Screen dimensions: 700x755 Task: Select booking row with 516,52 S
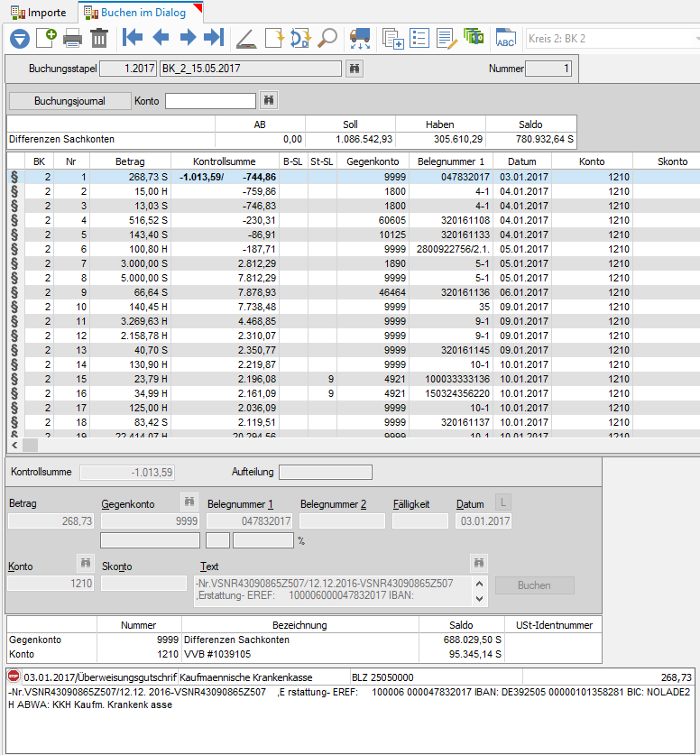pyautogui.click(x=353, y=220)
